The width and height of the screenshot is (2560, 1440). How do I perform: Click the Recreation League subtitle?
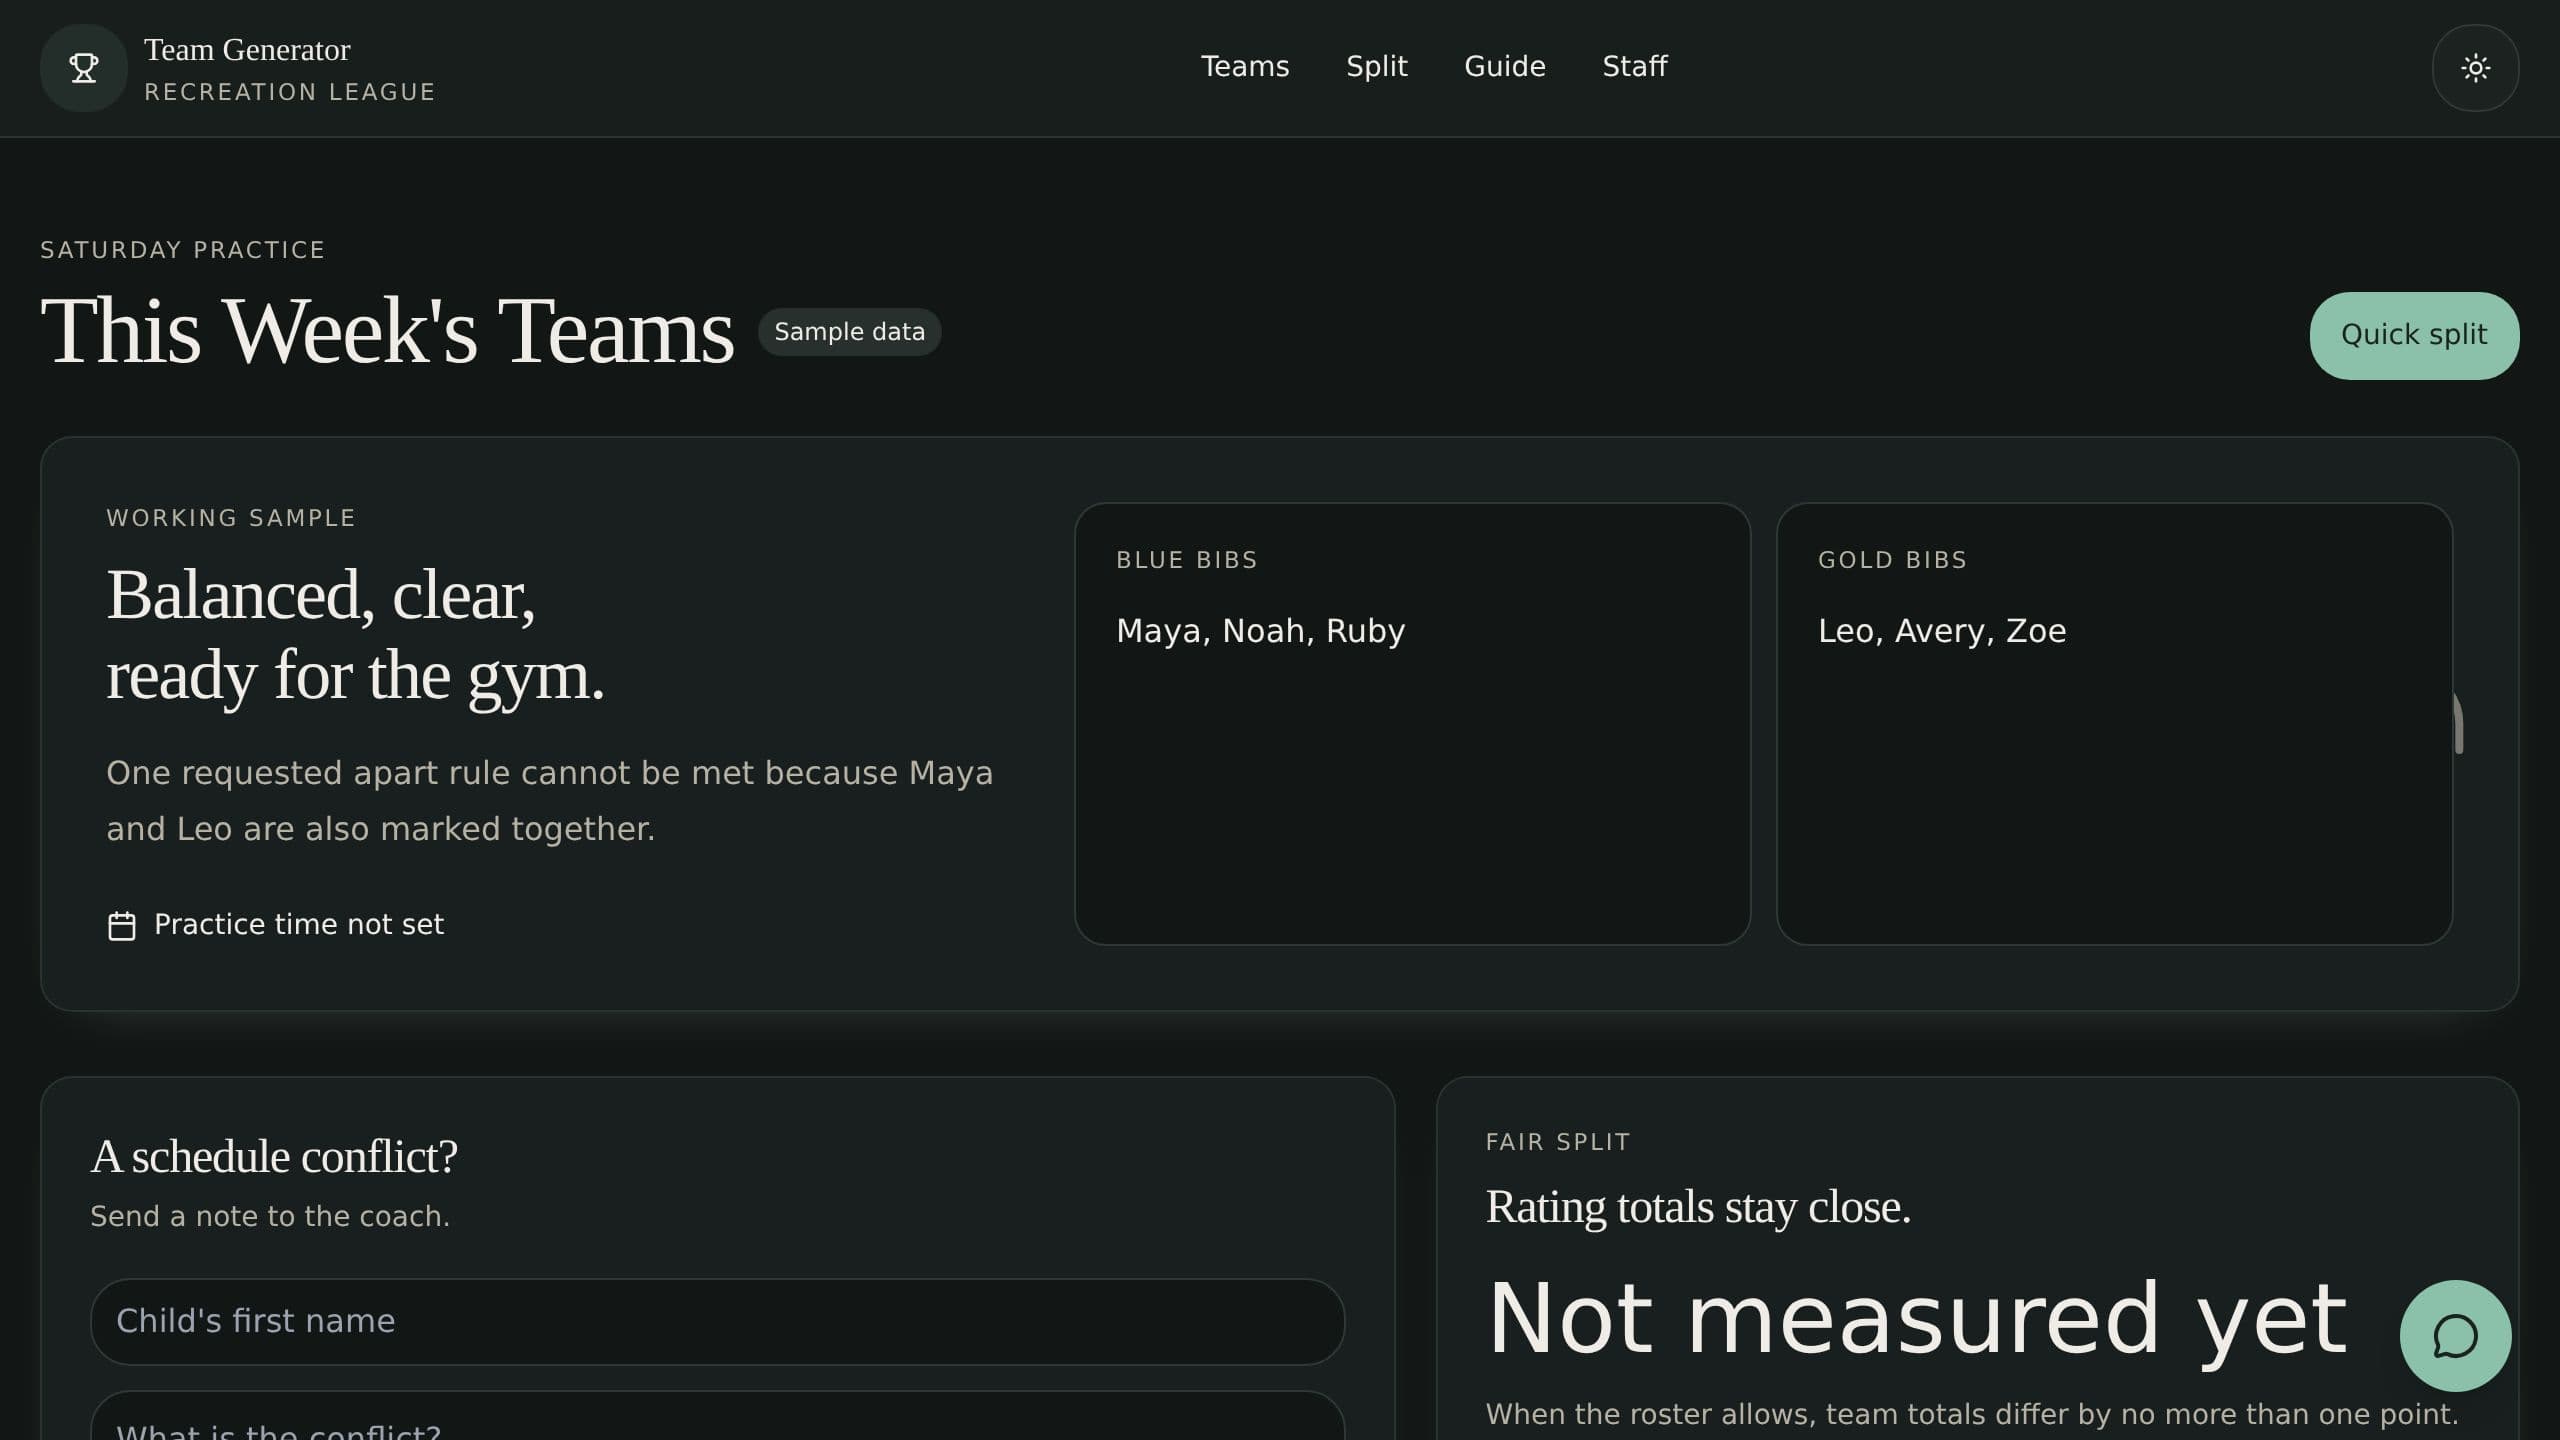tap(290, 92)
